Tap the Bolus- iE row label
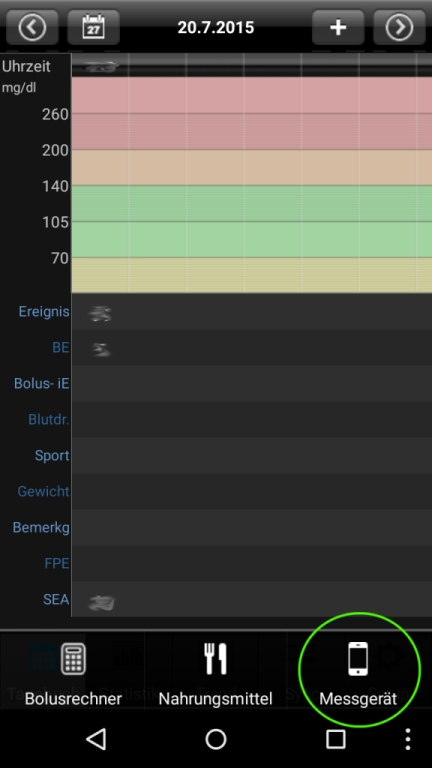The height and width of the screenshot is (768, 432). pos(42,384)
